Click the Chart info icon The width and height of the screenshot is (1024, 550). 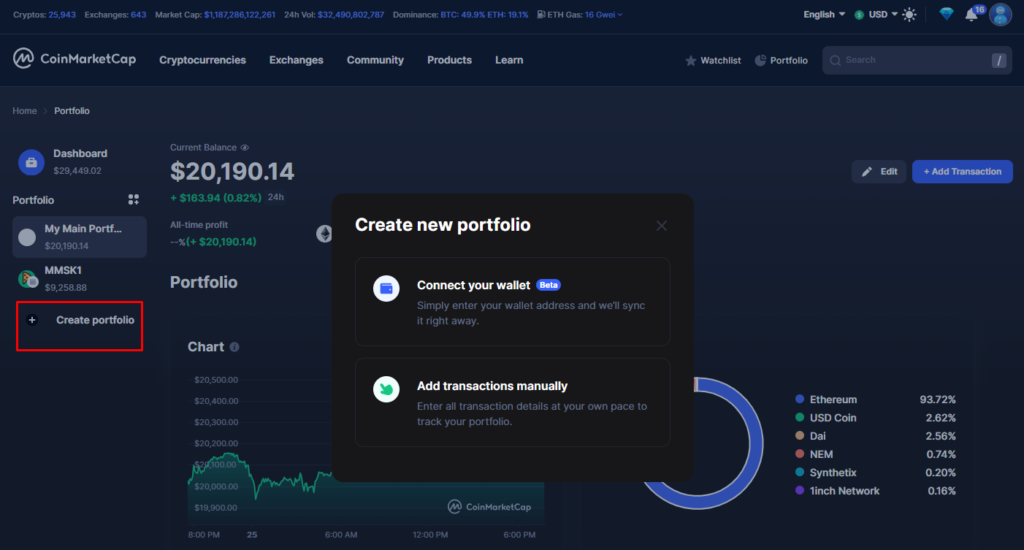[234, 347]
